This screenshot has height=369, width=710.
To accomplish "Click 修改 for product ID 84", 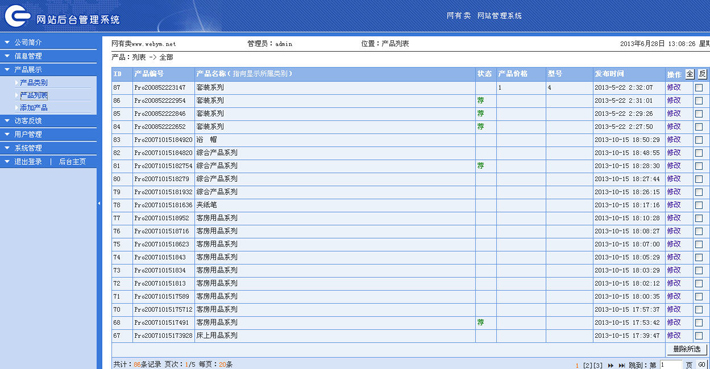I will click(674, 126).
